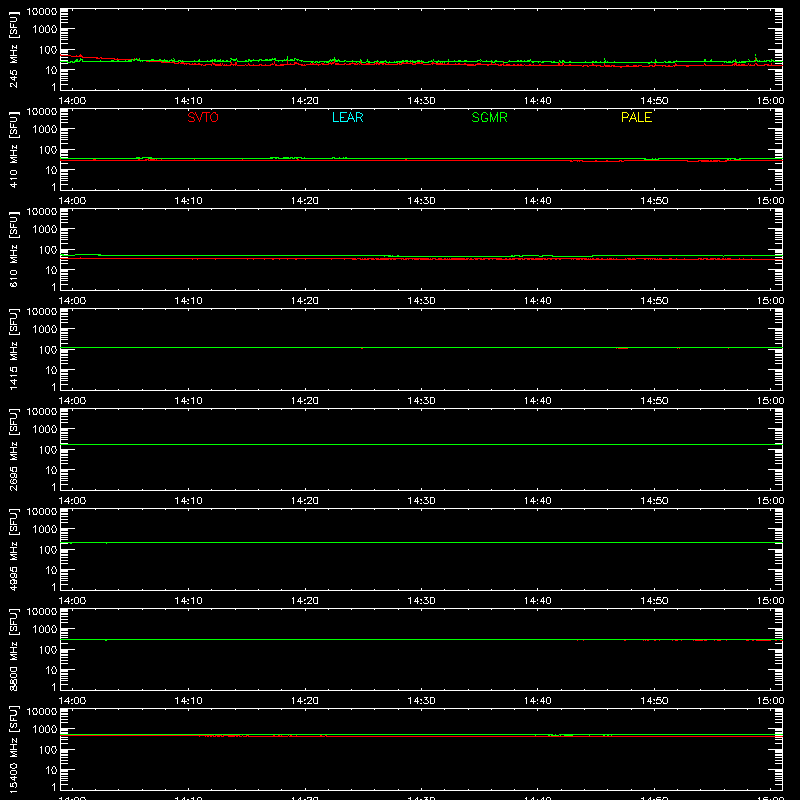
Task: Click the 100 tick on 610 MHz axis
Action: (49, 250)
